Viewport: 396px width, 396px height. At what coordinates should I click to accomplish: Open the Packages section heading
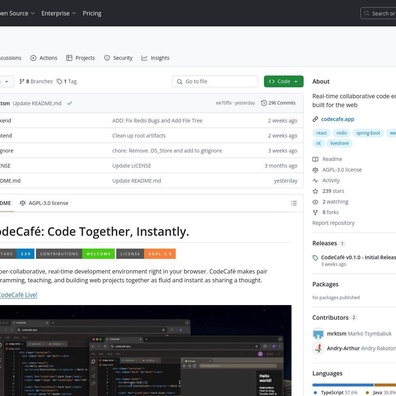325,284
